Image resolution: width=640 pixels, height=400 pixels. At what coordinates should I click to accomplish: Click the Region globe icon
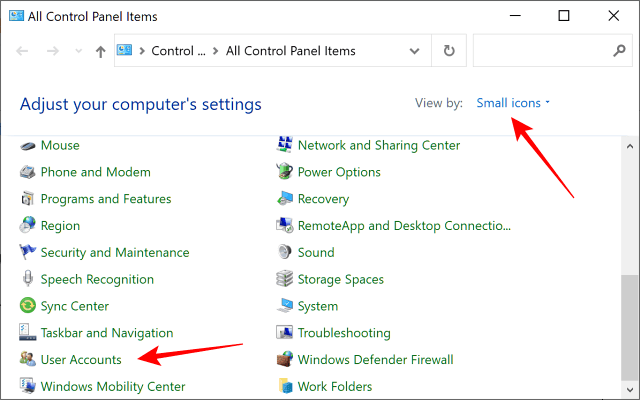(28, 225)
